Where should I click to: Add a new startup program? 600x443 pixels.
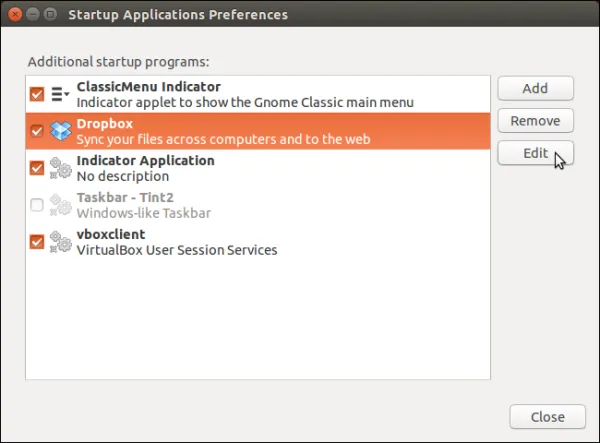pyautogui.click(x=535, y=88)
